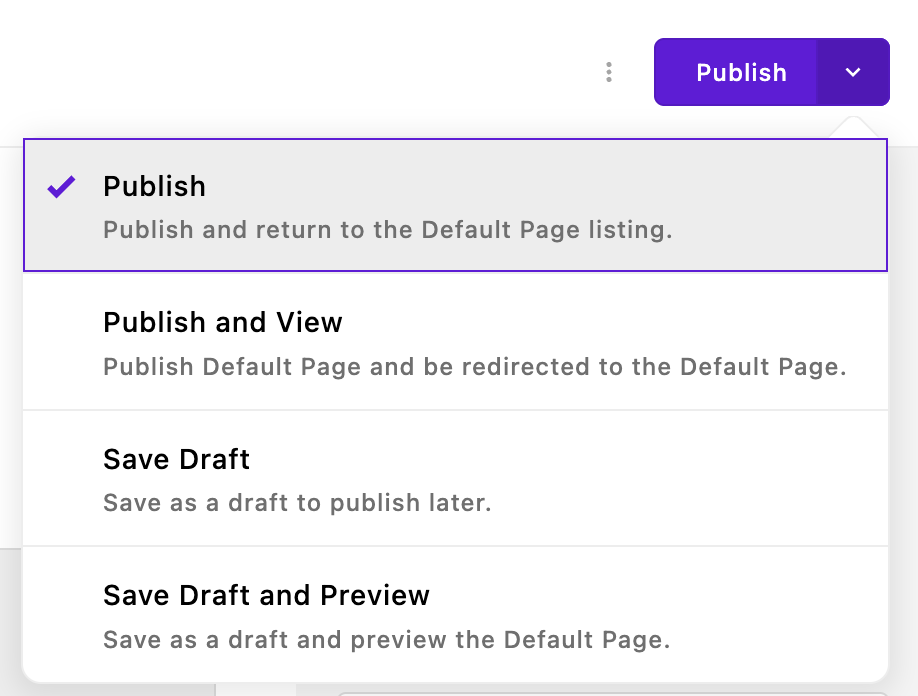This screenshot has height=696, width=918.
Task: Mark Save Draft as the selected action
Action: [176, 459]
